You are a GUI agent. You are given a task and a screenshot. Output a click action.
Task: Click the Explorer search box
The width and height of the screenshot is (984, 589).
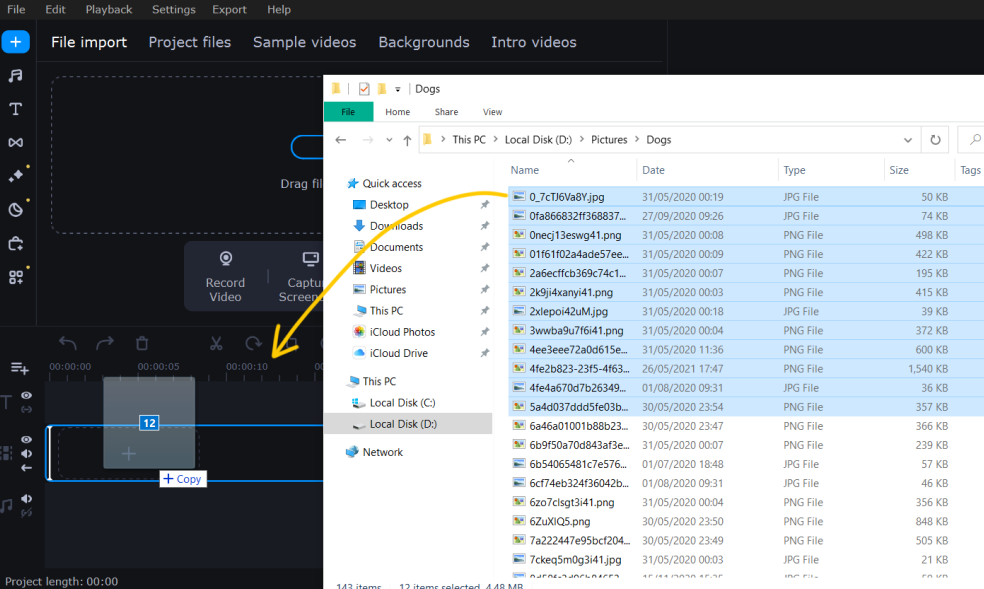(971, 140)
